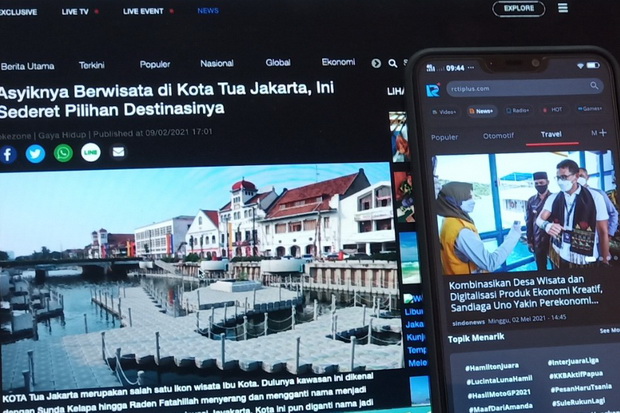Screen dimensions: 620x413
Task: Open hamburger menu on monitor website
Action: click(x=563, y=8)
